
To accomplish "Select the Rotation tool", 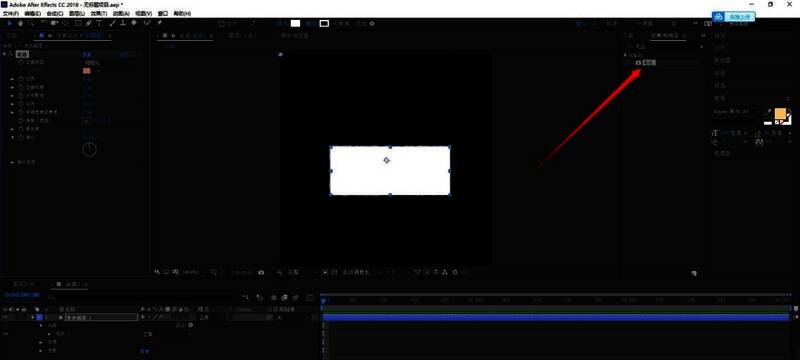I will tap(44, 23).
